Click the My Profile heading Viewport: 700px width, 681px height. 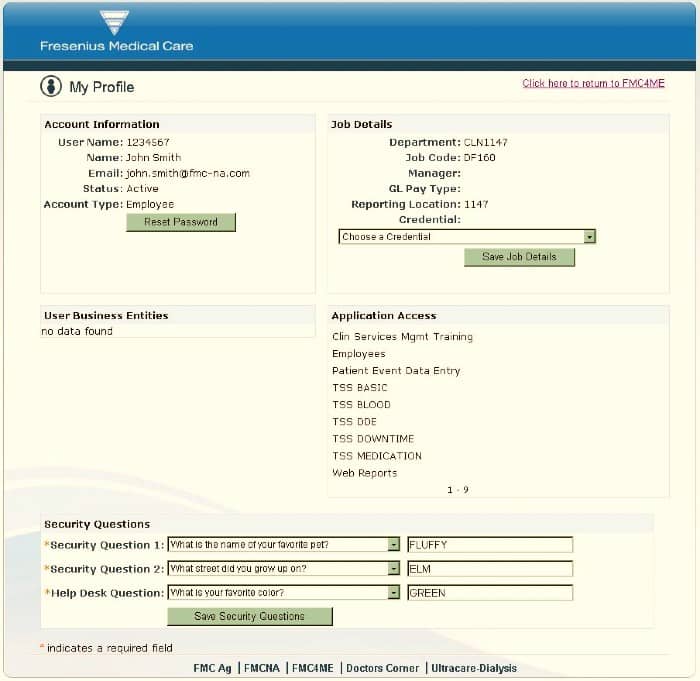coord(102,87)
